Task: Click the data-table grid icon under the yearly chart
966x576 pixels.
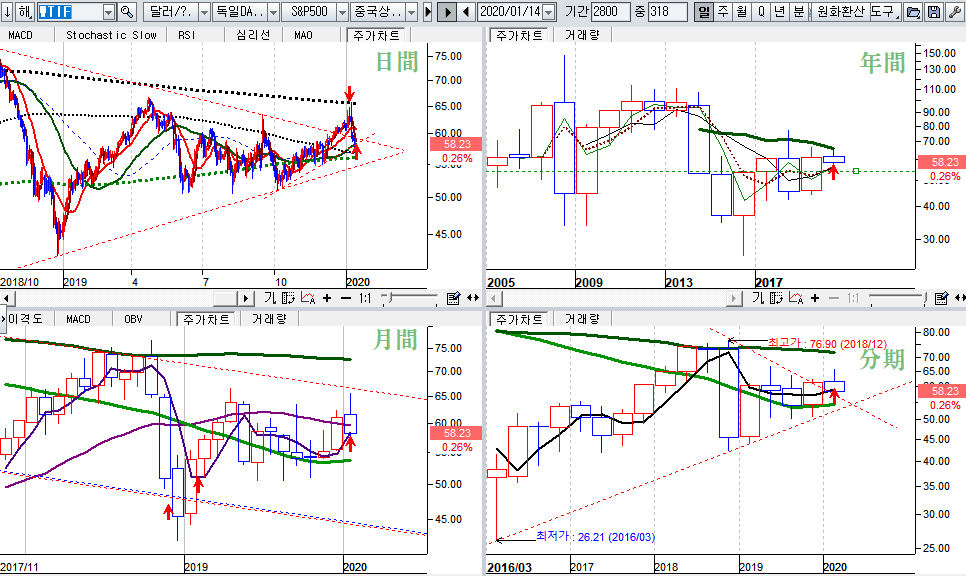Action: click(776, 298)
